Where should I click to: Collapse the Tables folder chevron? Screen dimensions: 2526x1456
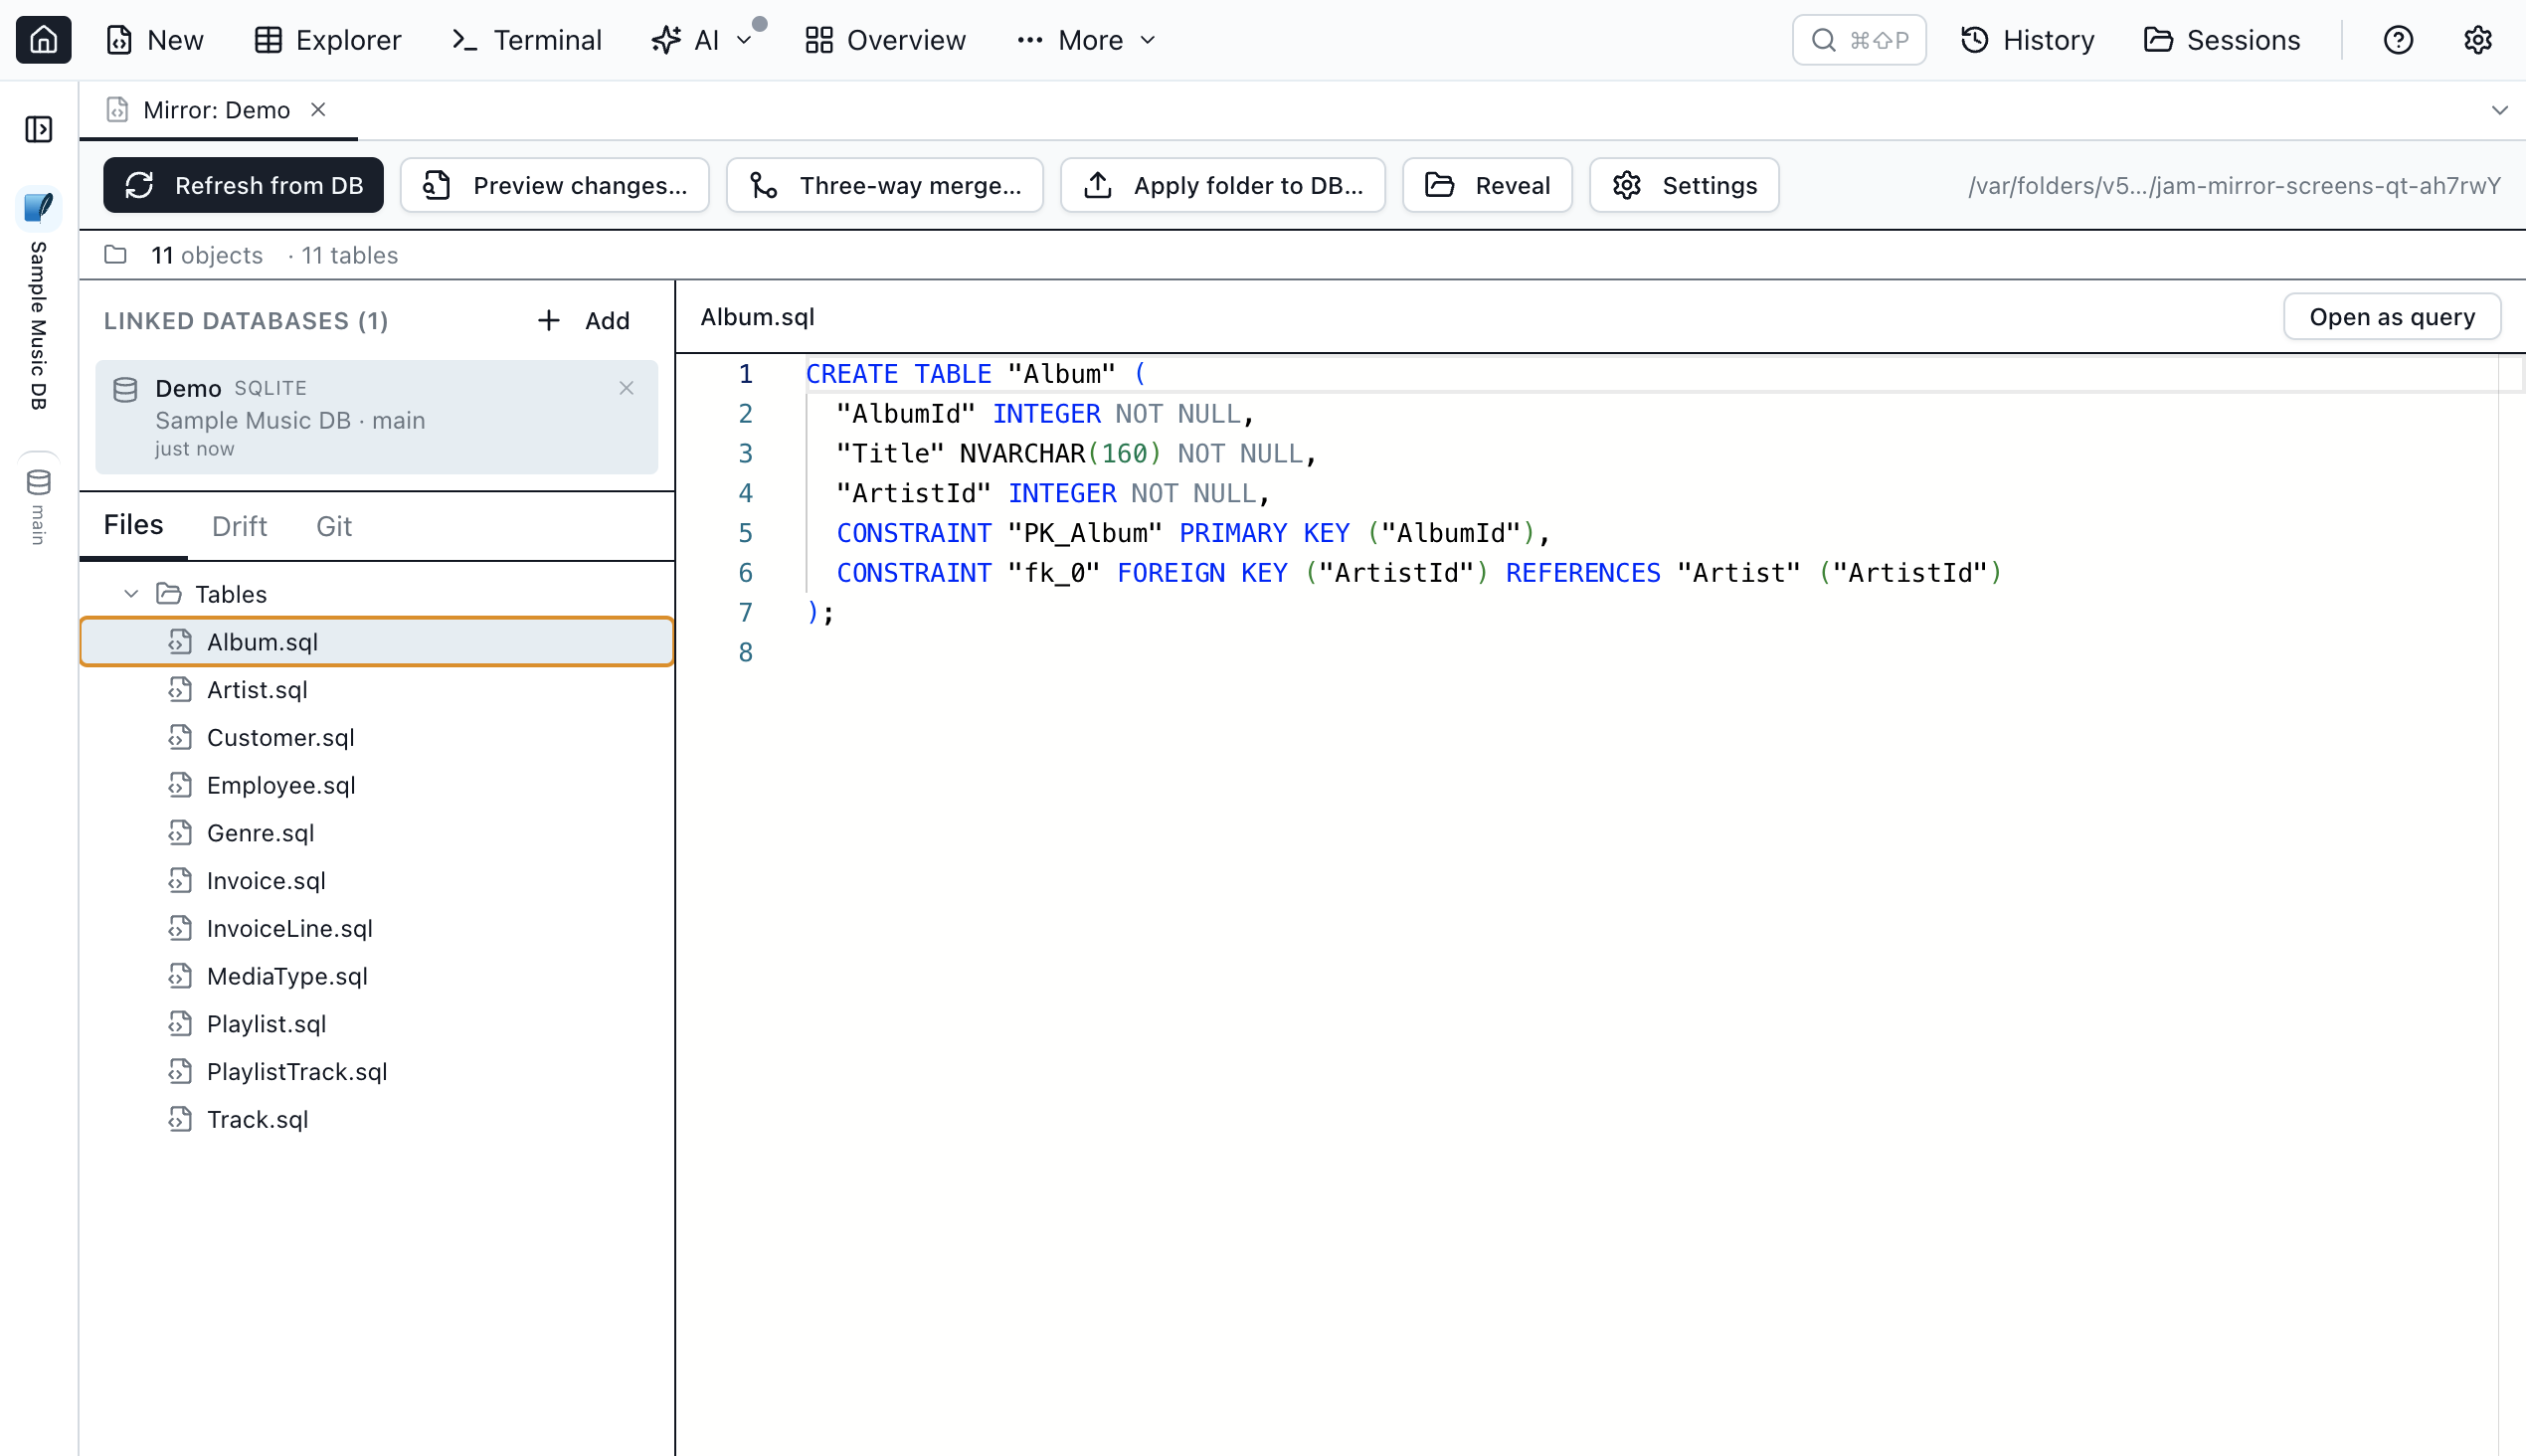point(131,594)
